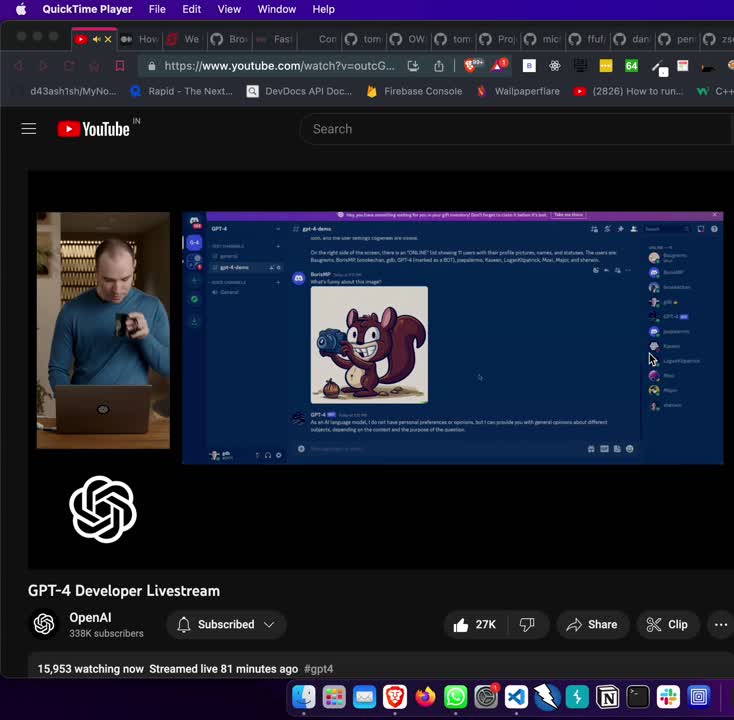Click the Brave Shields lion icon

click(x=471, y=66)
